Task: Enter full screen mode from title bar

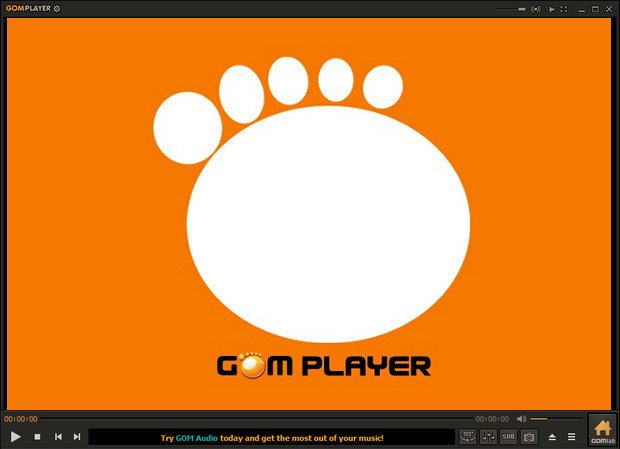Action: pyautogui.click(x=564, y=9)
